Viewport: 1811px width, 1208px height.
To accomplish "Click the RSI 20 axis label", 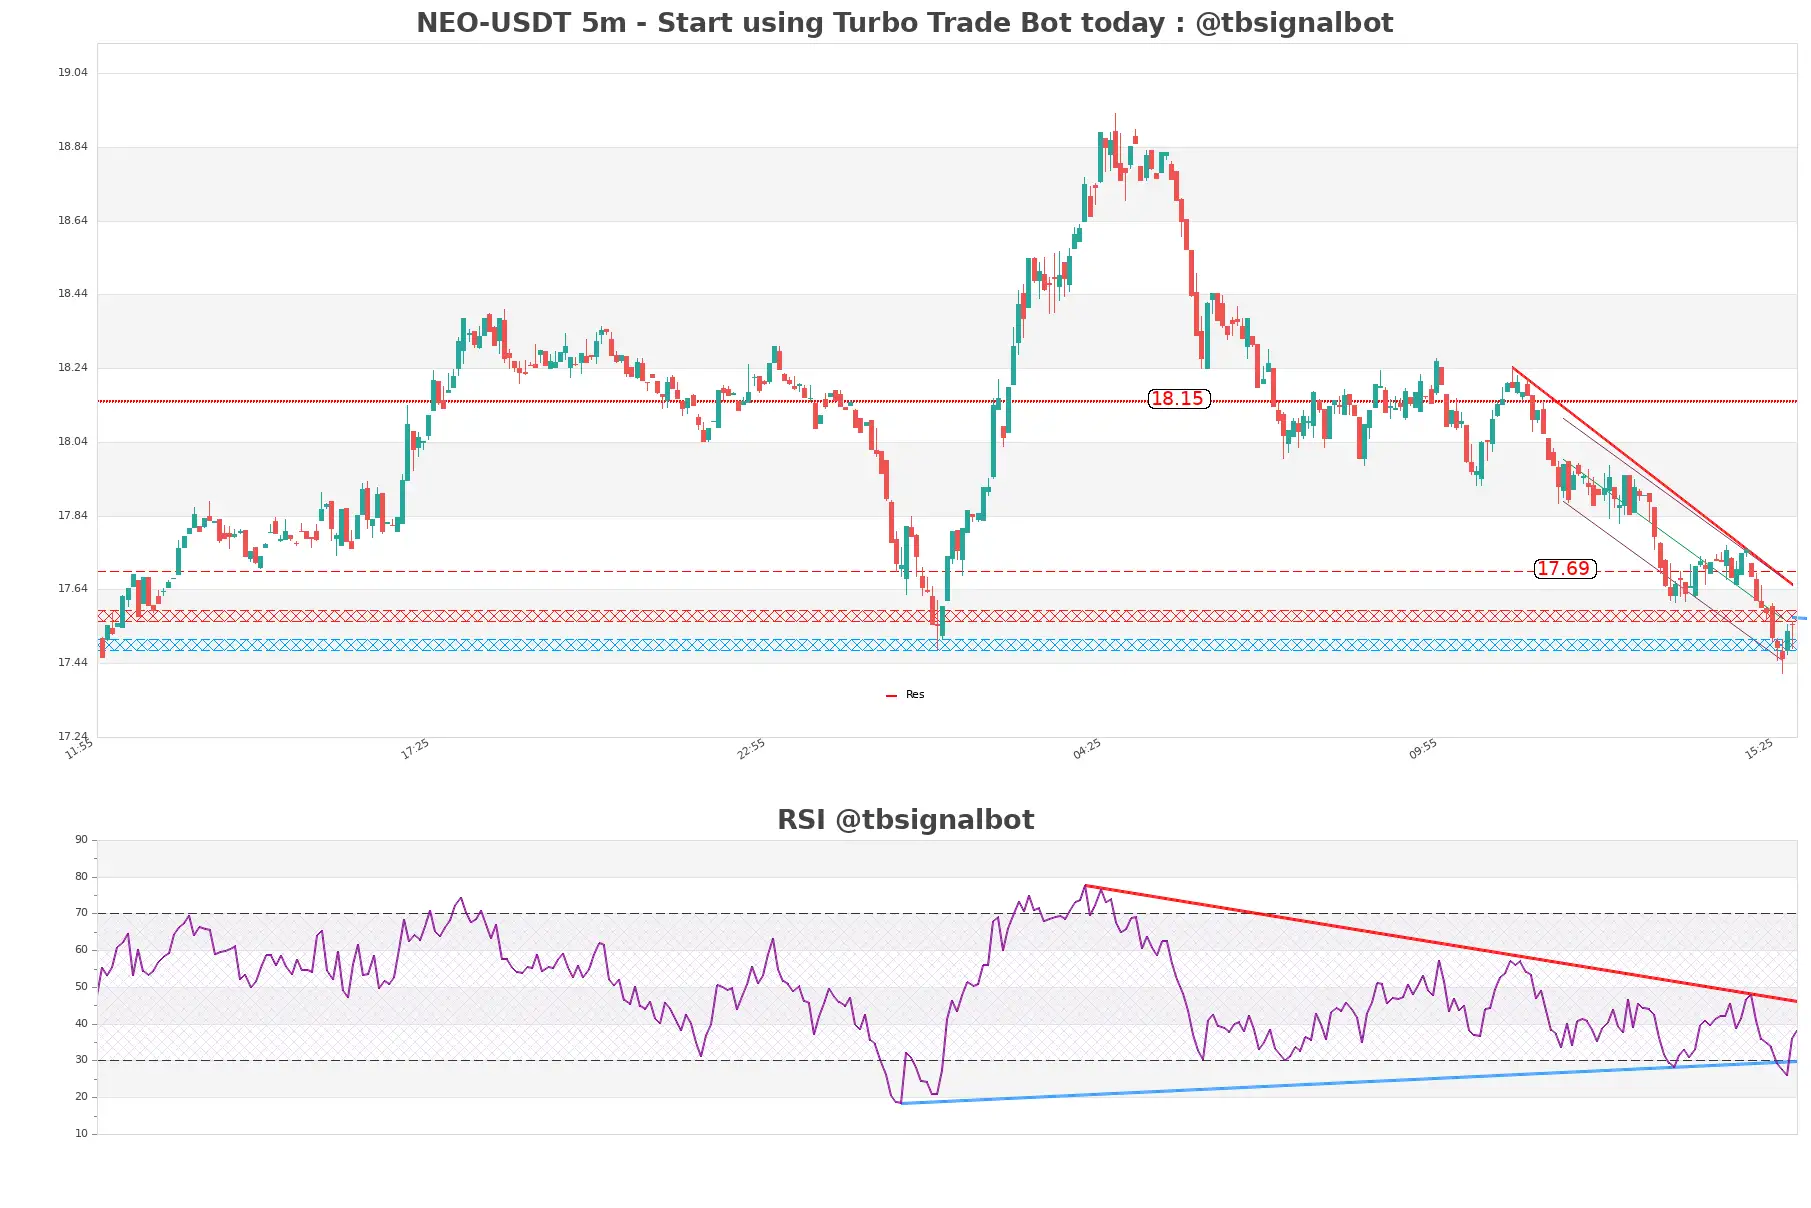I will (81, 1096).
